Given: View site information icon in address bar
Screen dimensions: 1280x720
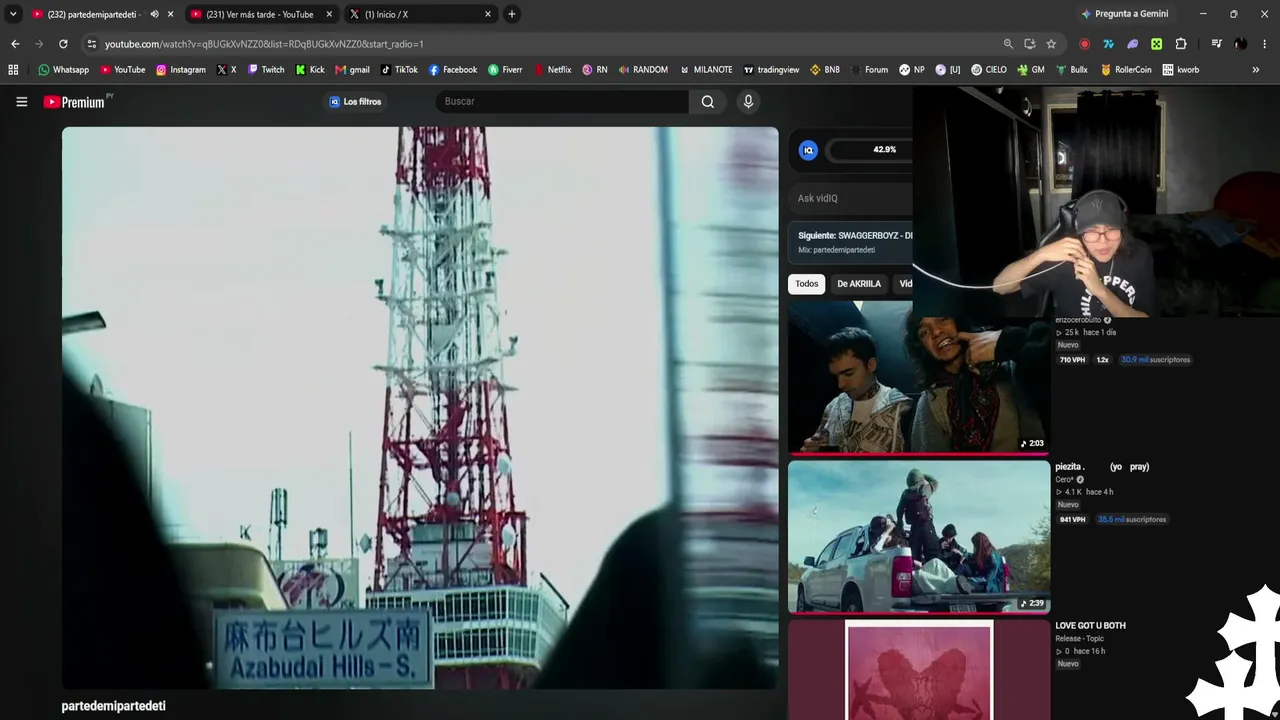Looking at the screenshot, I should (x=91, y=44).
